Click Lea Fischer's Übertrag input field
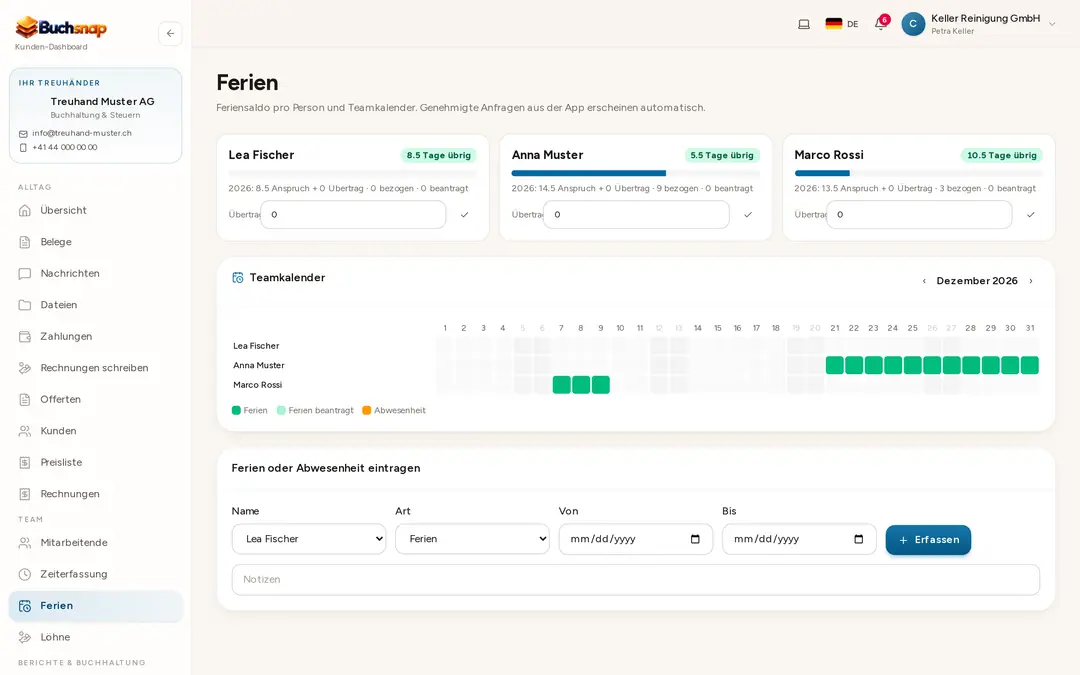 [x=353, y=215]
